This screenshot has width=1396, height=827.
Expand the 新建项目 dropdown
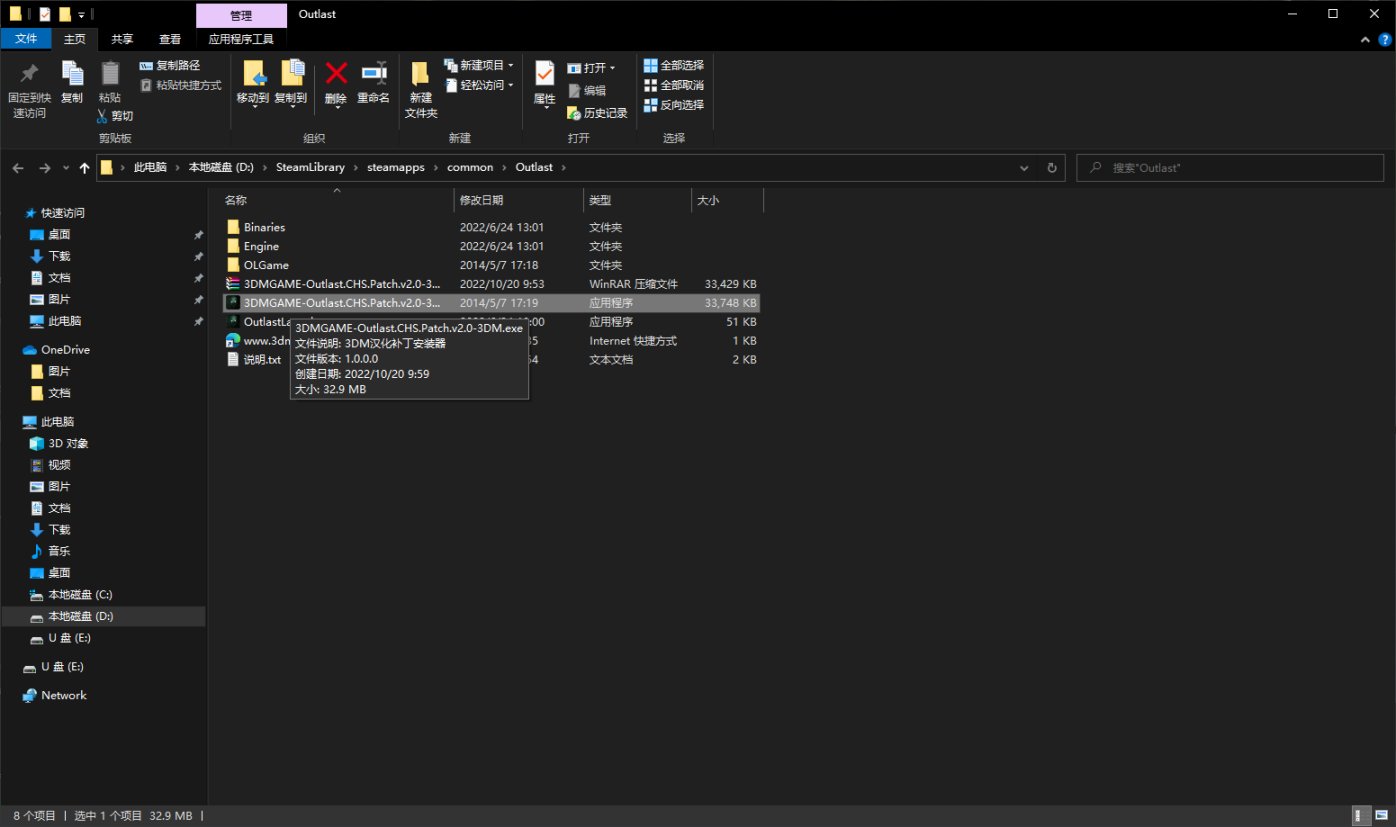point(479,65)
